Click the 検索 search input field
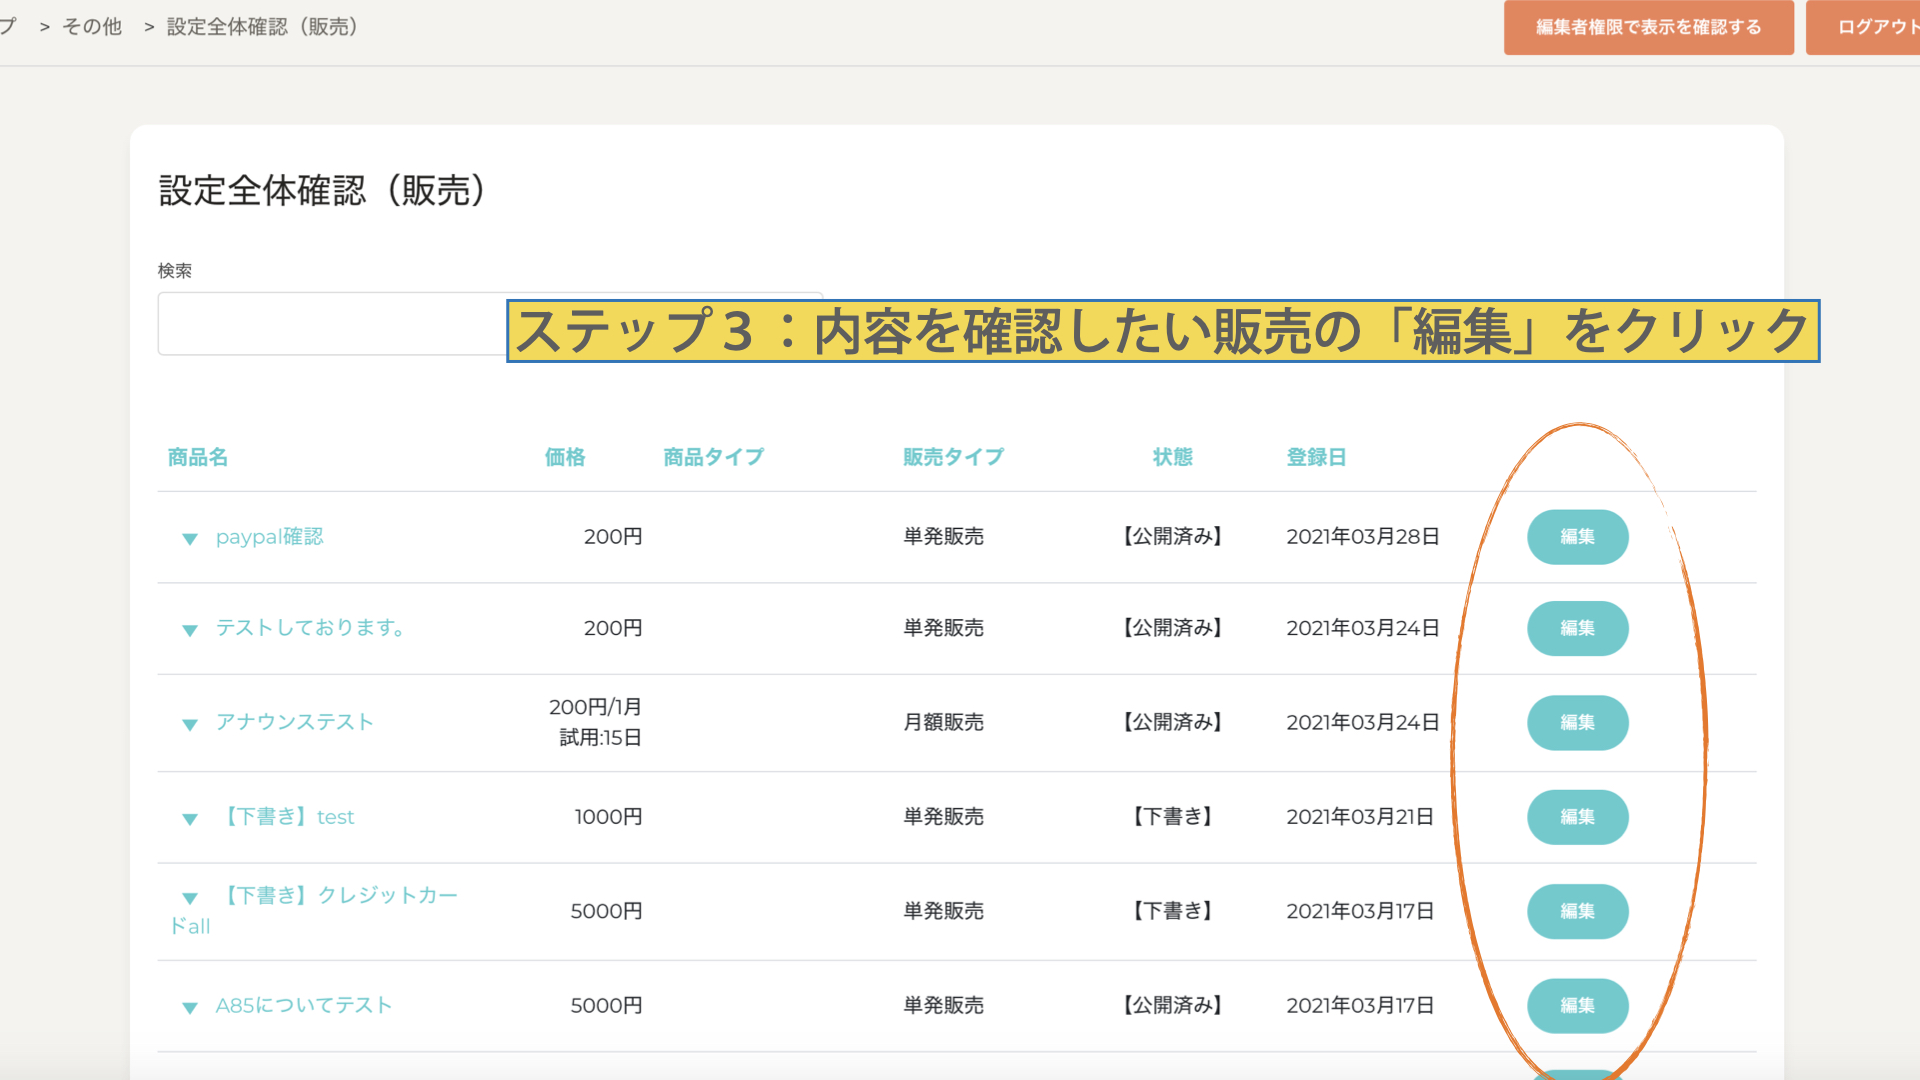The width and height of the screenshot is (1920, 1080). click(x=330, y=324)
